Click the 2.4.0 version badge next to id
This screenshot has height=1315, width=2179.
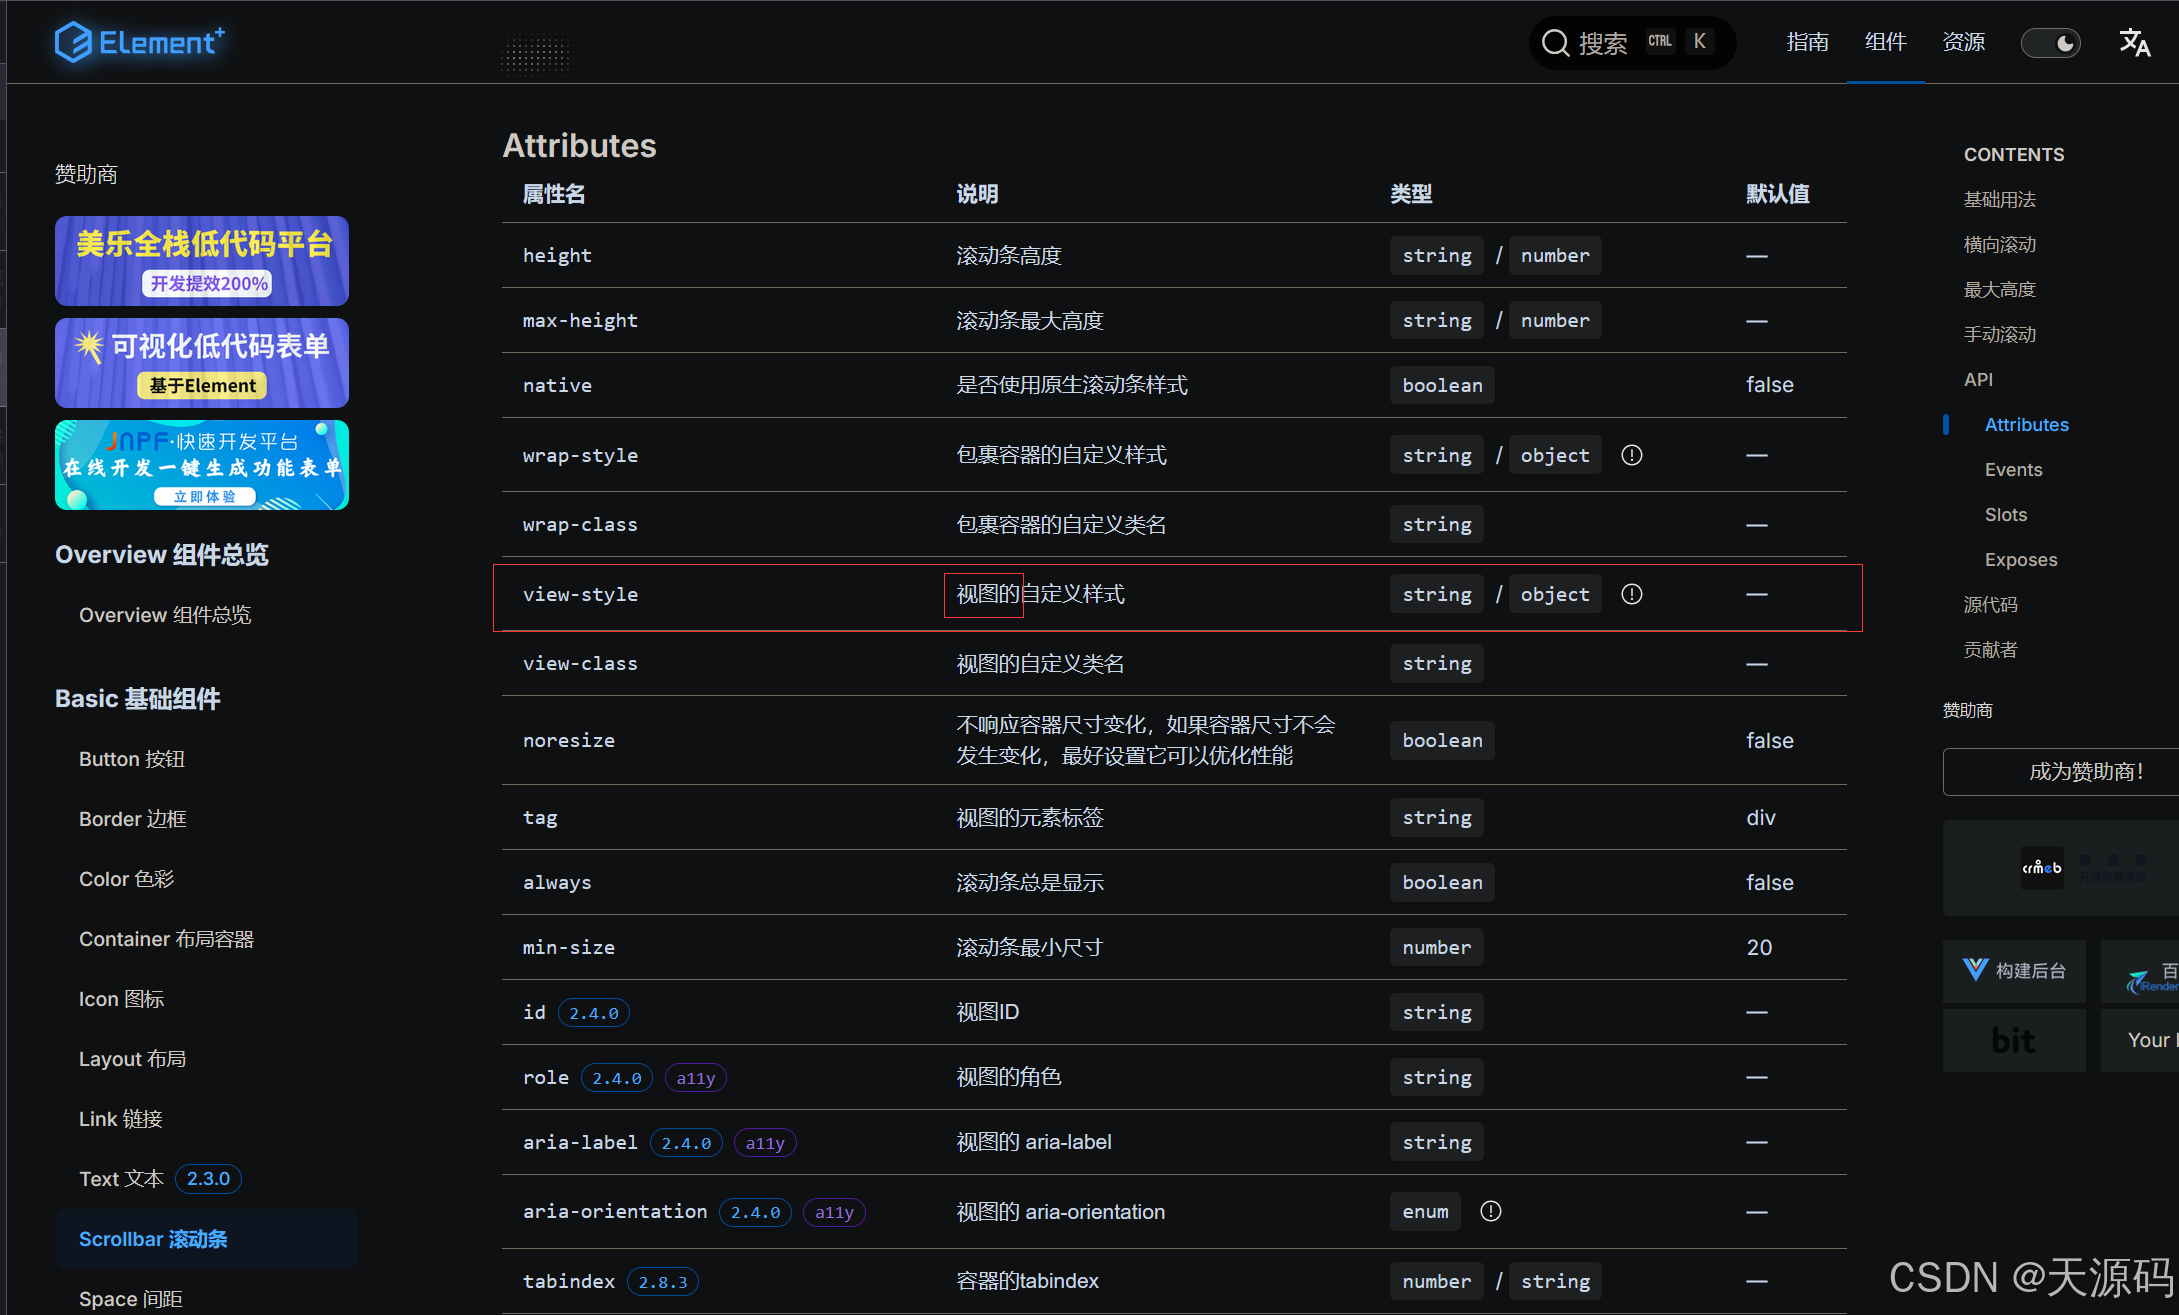click(x=593, y=1012)
